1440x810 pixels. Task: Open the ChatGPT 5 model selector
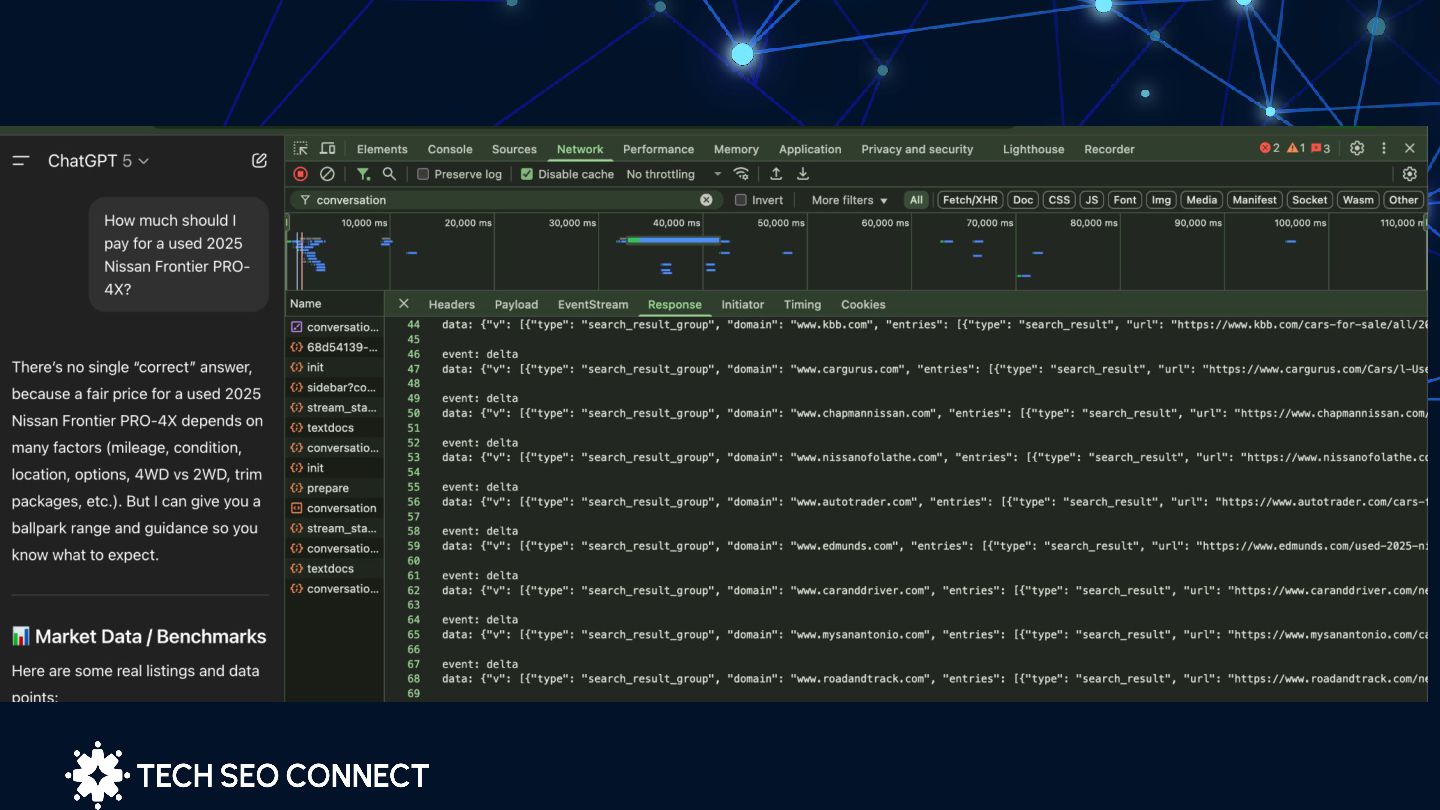98,161
